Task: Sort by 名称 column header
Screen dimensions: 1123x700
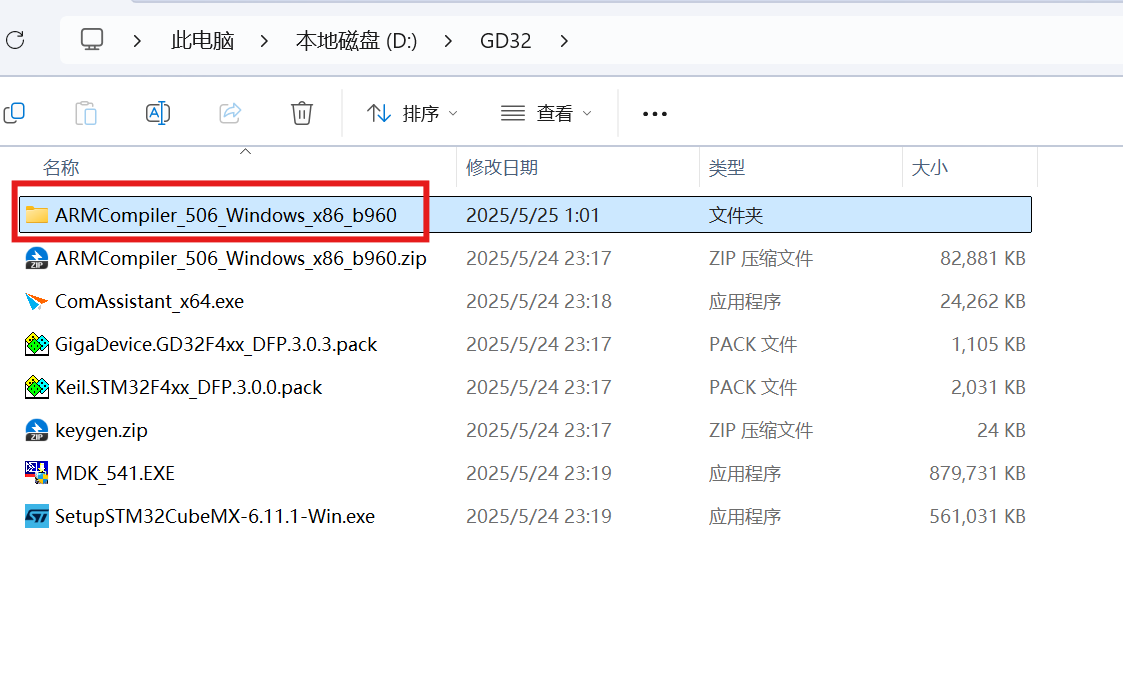Action: 61,168
